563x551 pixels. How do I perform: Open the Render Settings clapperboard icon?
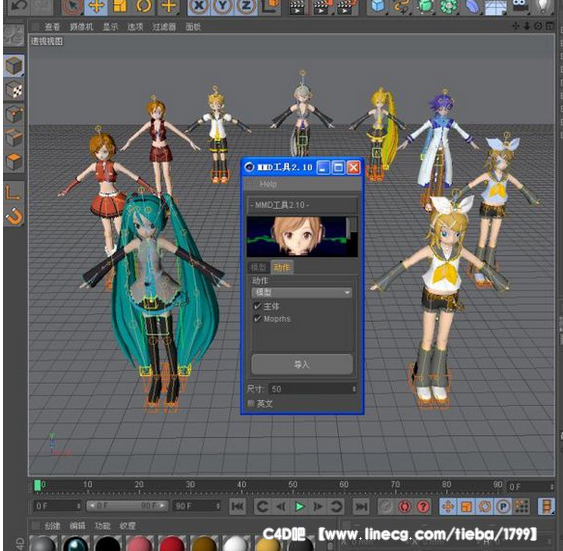[x=346, y=7]
